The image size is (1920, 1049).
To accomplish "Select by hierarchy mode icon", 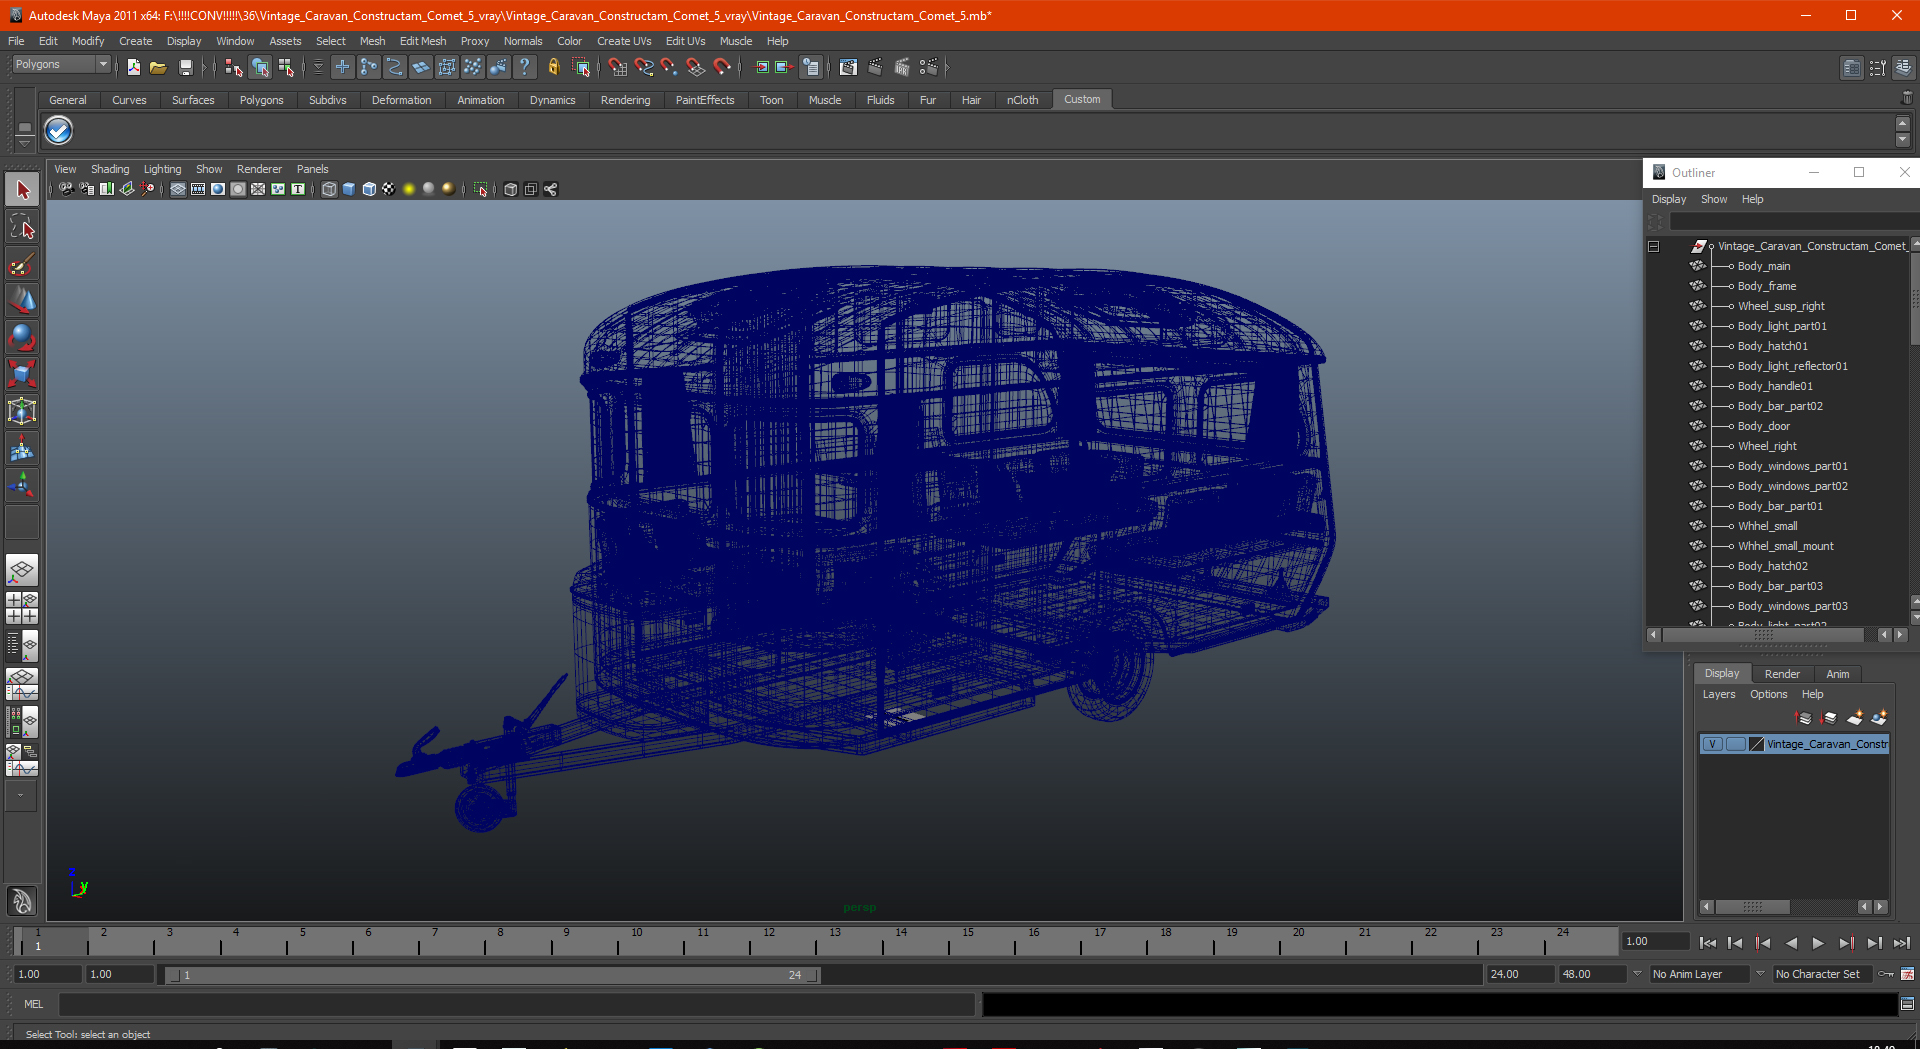I will [x=234, y=67].
